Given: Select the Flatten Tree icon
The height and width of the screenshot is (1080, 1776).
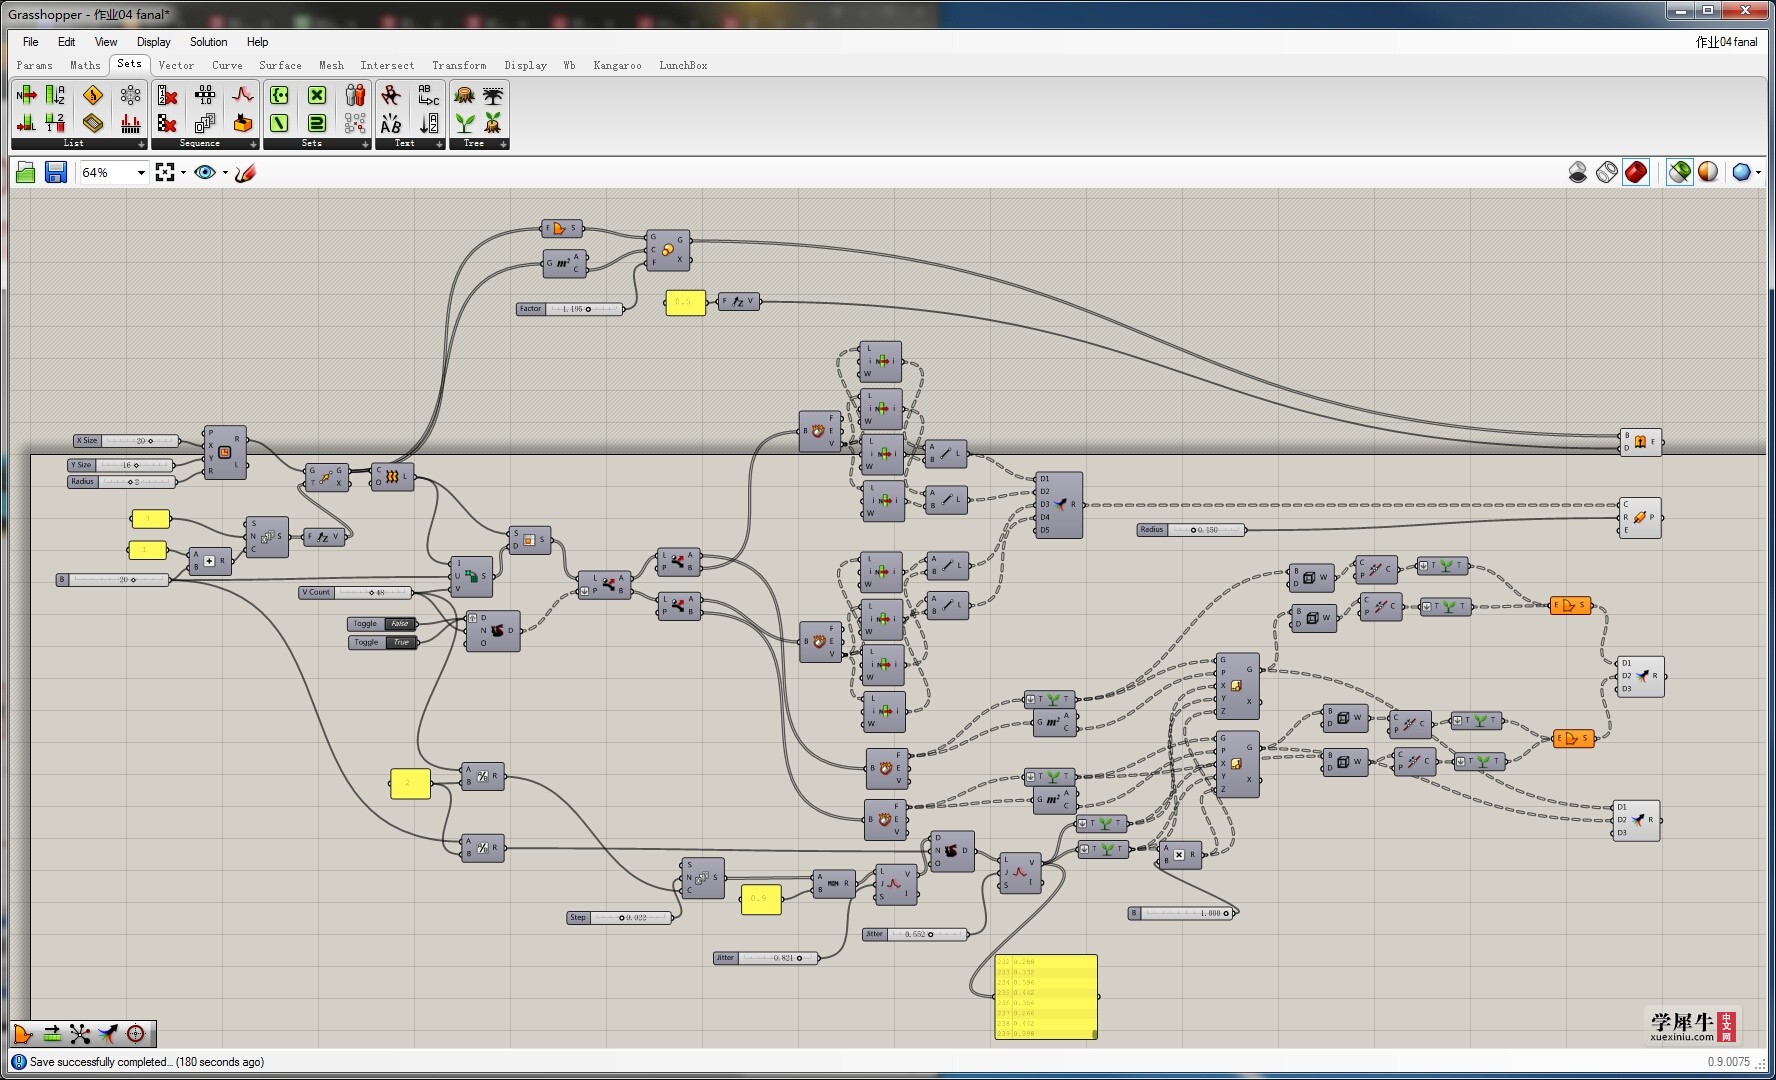Looking at the screenshot, I should (x=493, y=95).
